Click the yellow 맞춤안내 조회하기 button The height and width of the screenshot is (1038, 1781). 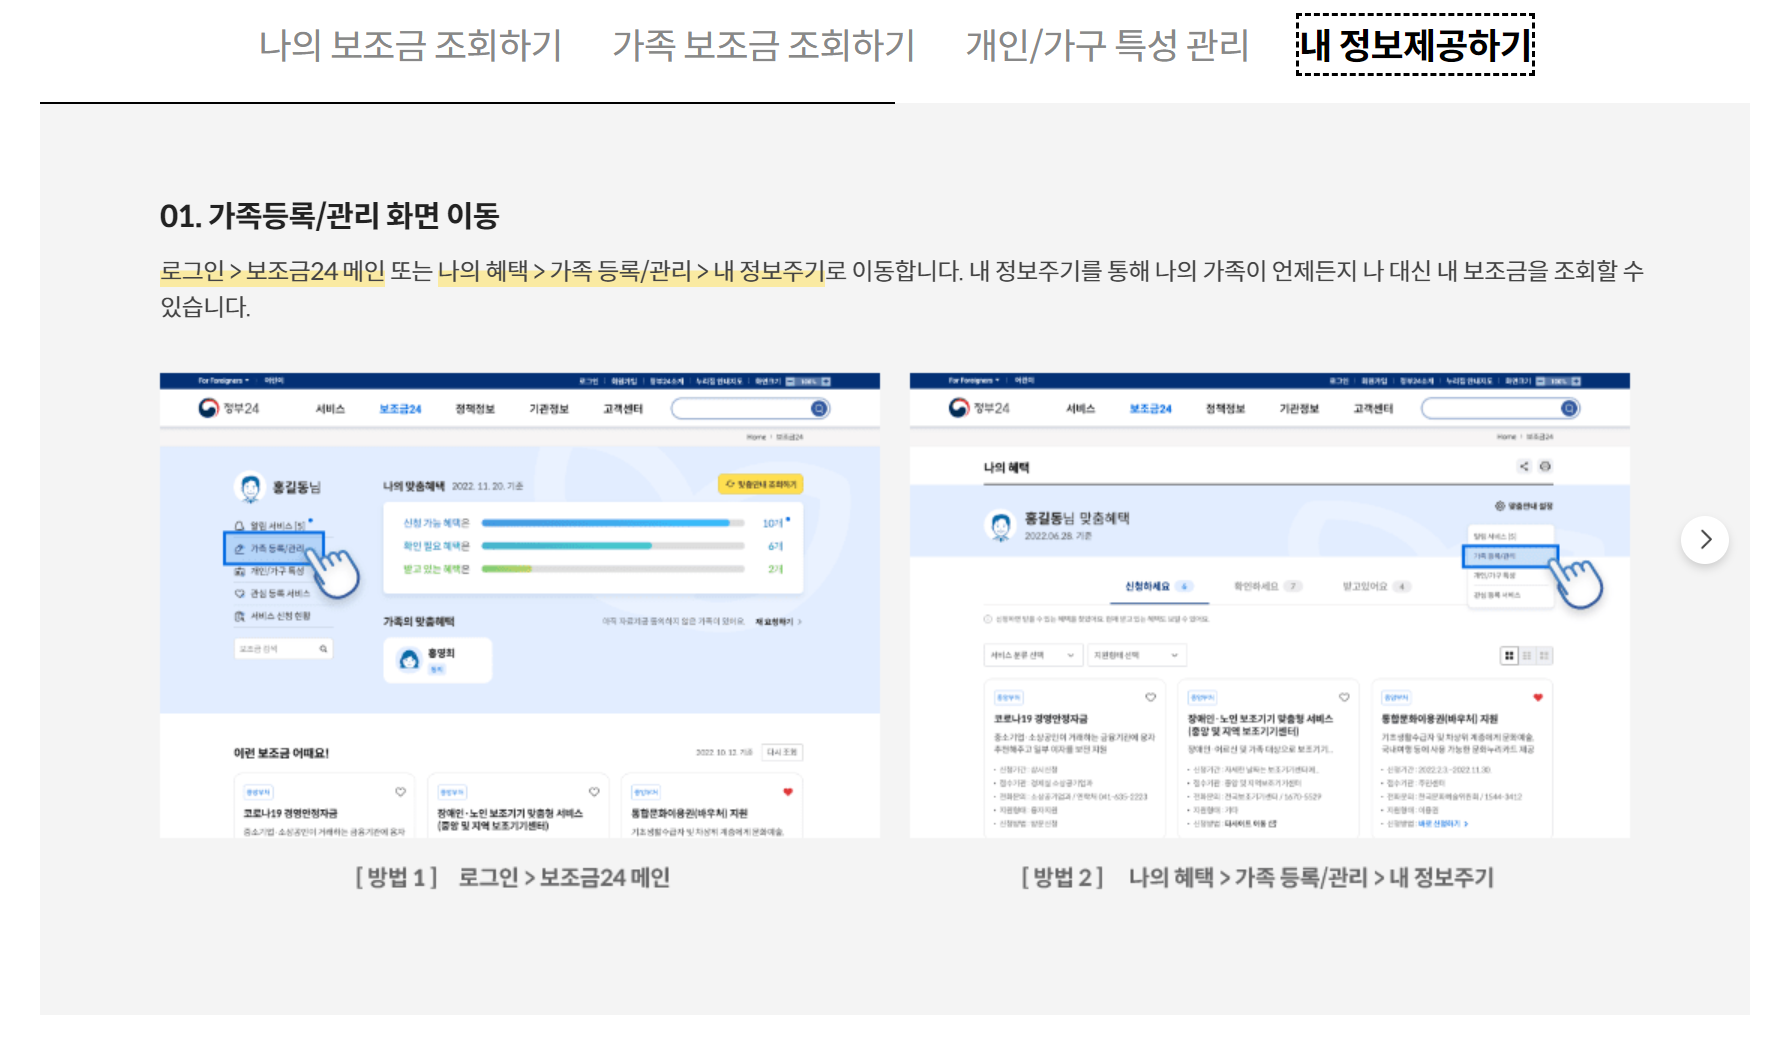coord(762,485)
